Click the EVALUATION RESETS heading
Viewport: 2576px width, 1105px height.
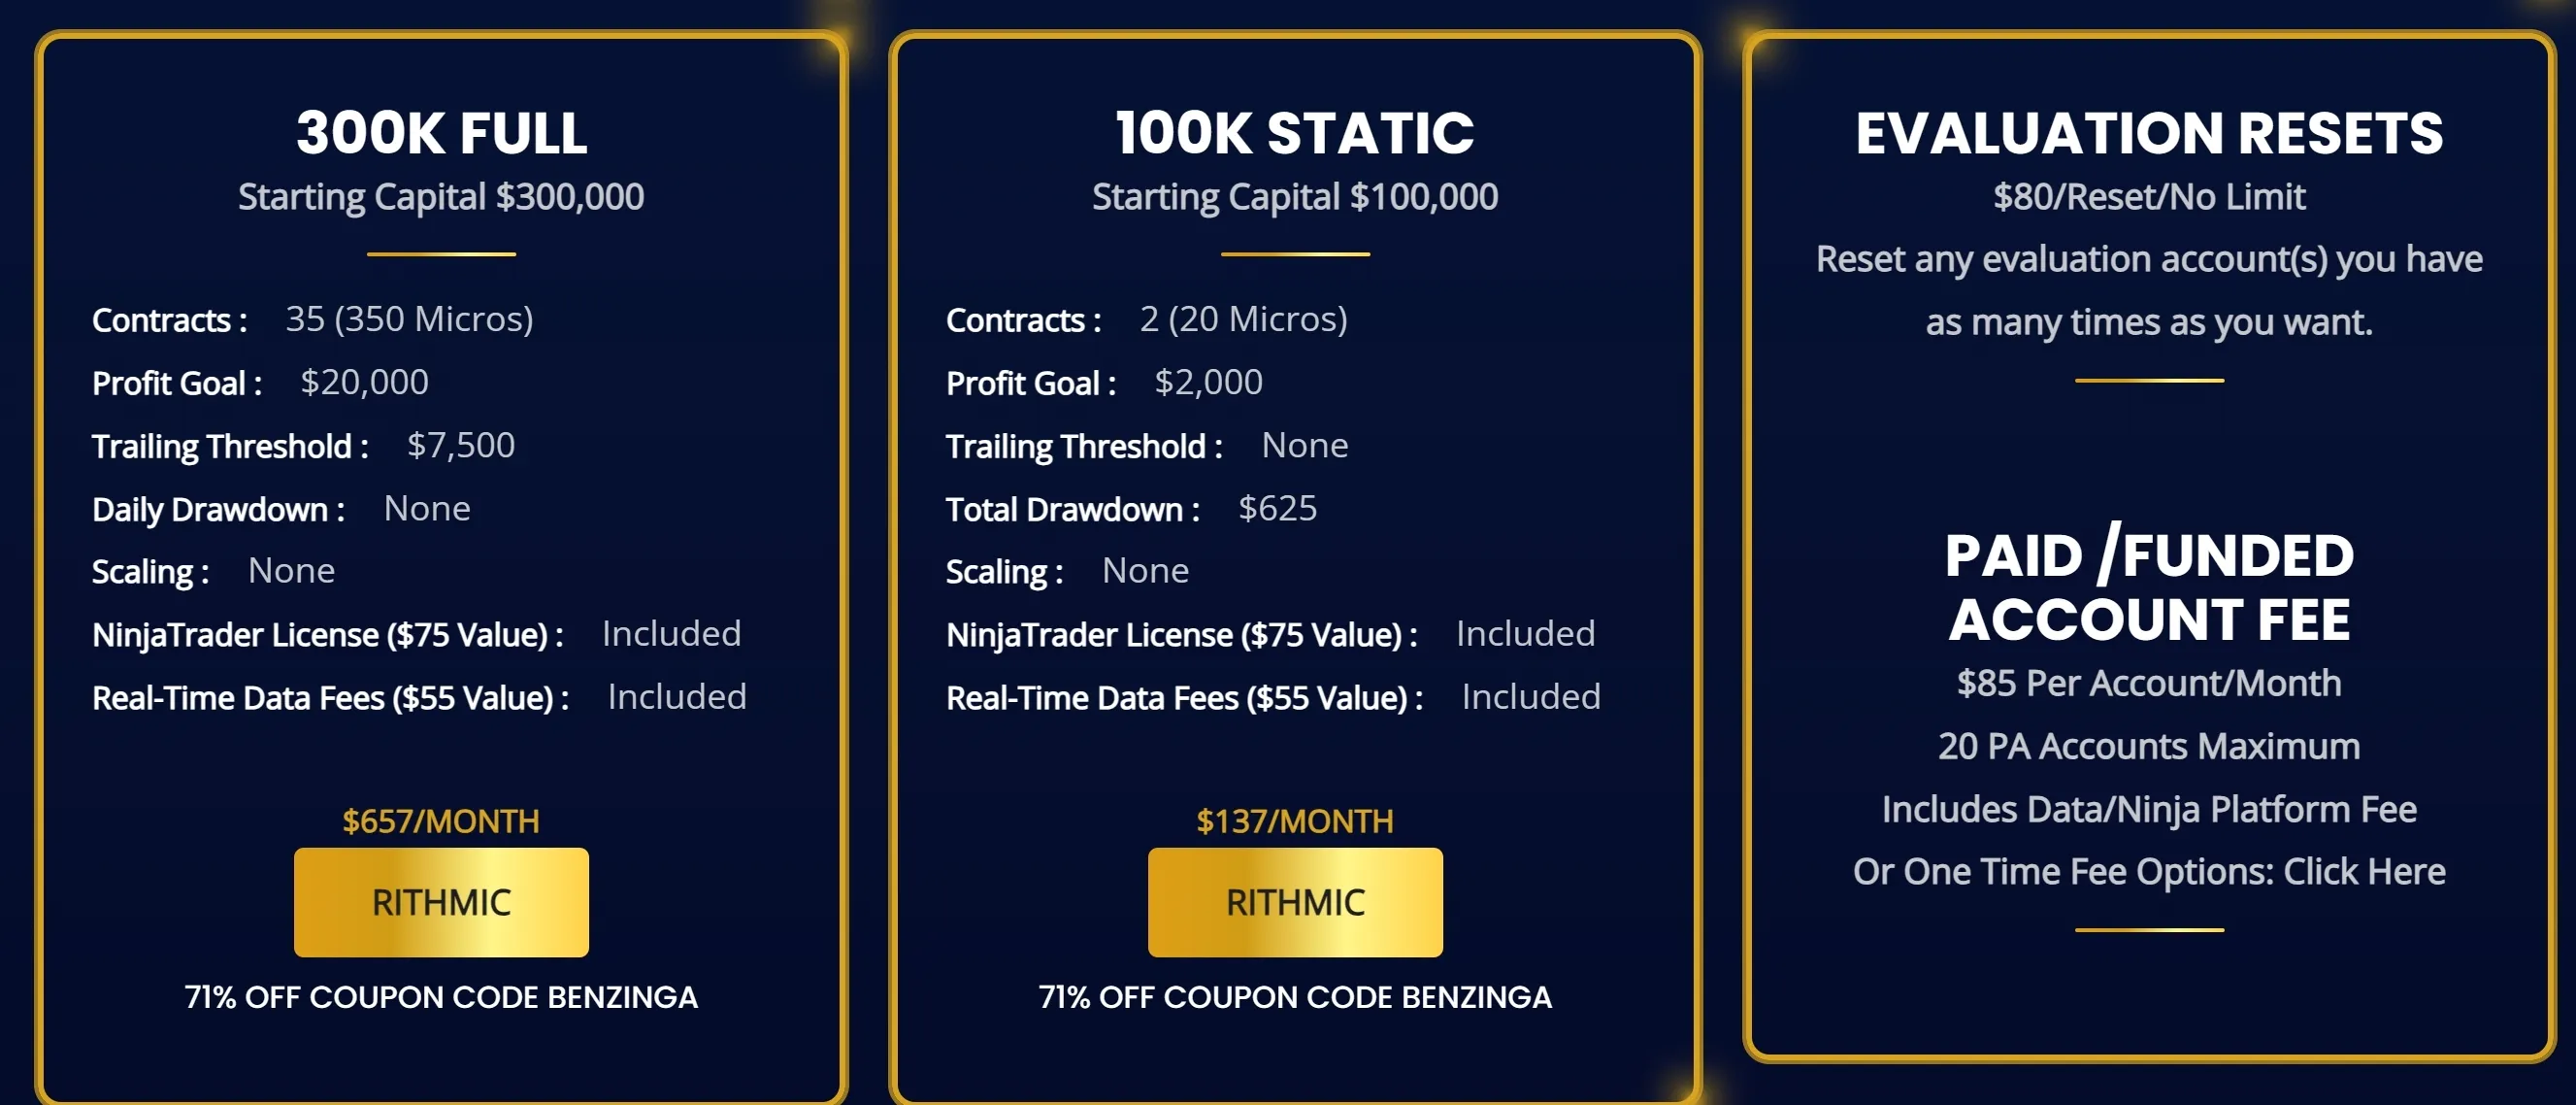[x=2149, y=133]
